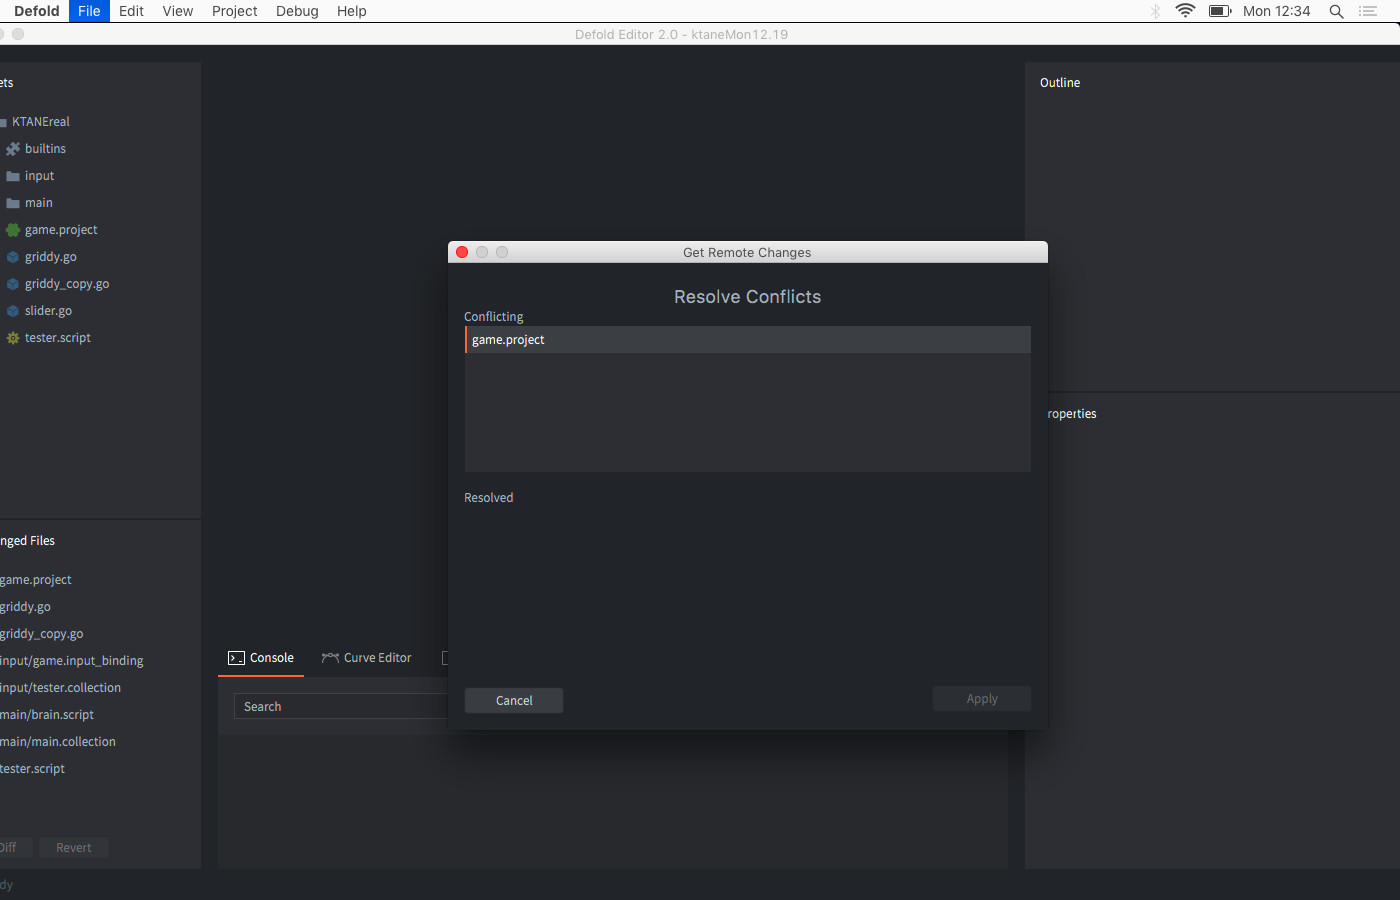Select slider.go in the Assets tree

tap(48, 311)
